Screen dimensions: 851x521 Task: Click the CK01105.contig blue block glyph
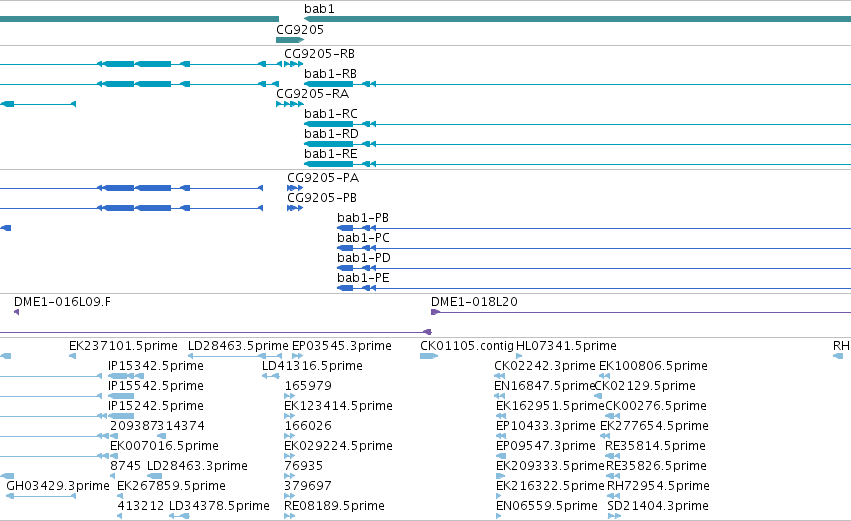(x=429, y=356)
